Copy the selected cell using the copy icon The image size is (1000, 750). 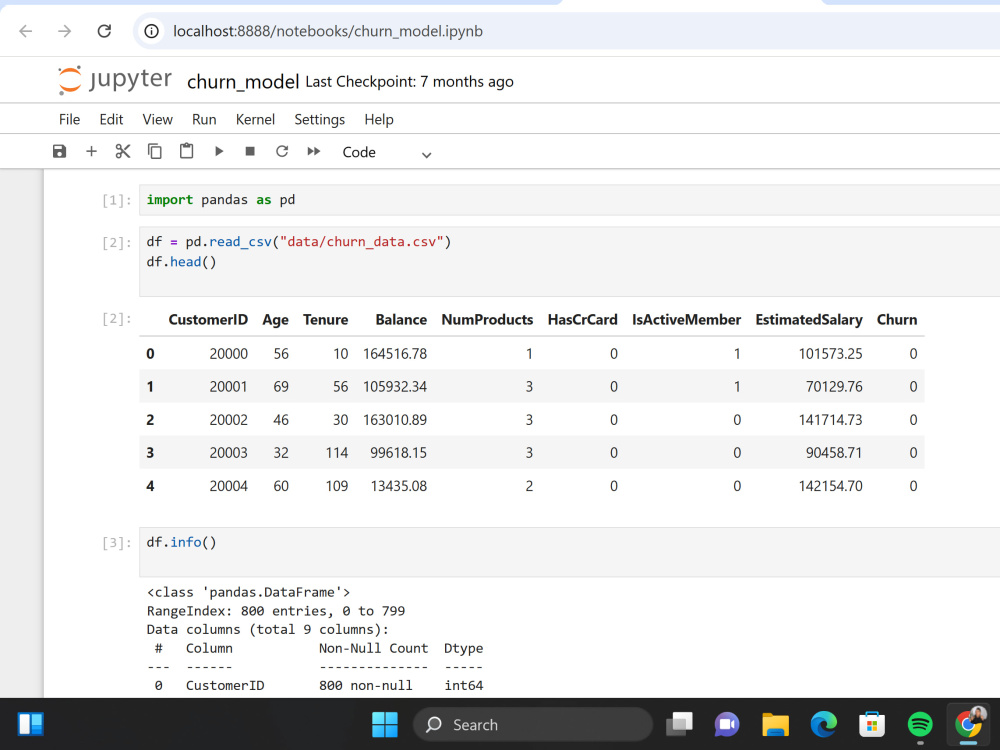click(x=154, y=151)
